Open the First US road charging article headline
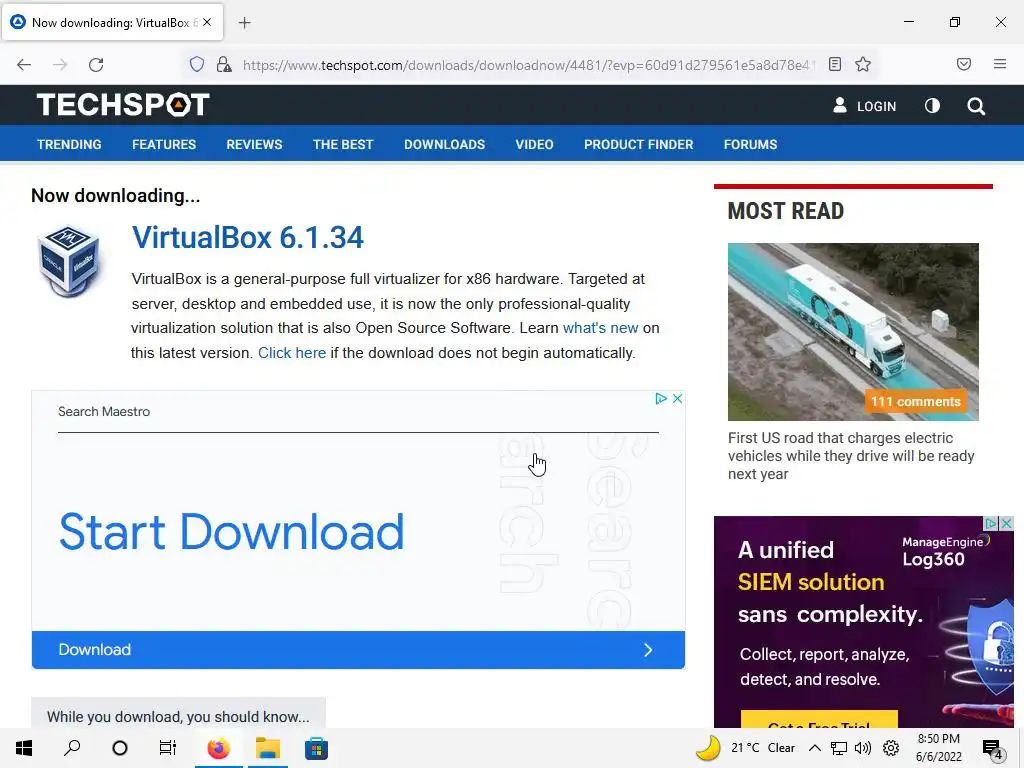 pyautogui.click(x=851, y=456)
